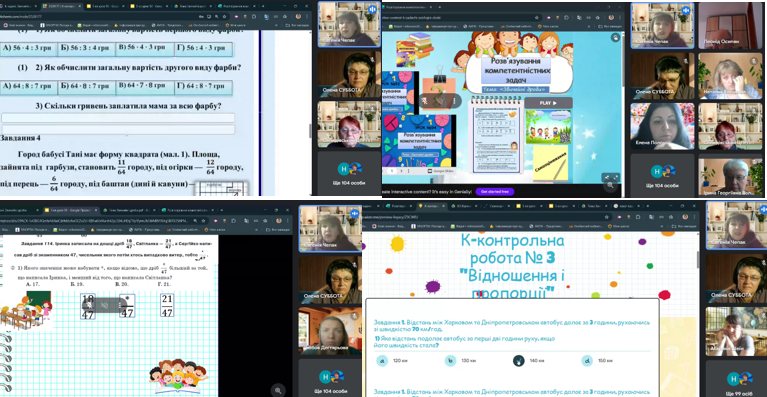The image size is (767, 397).
Task: Click first answer field under Скільки гривень question
Action: [x=117, y=118]
